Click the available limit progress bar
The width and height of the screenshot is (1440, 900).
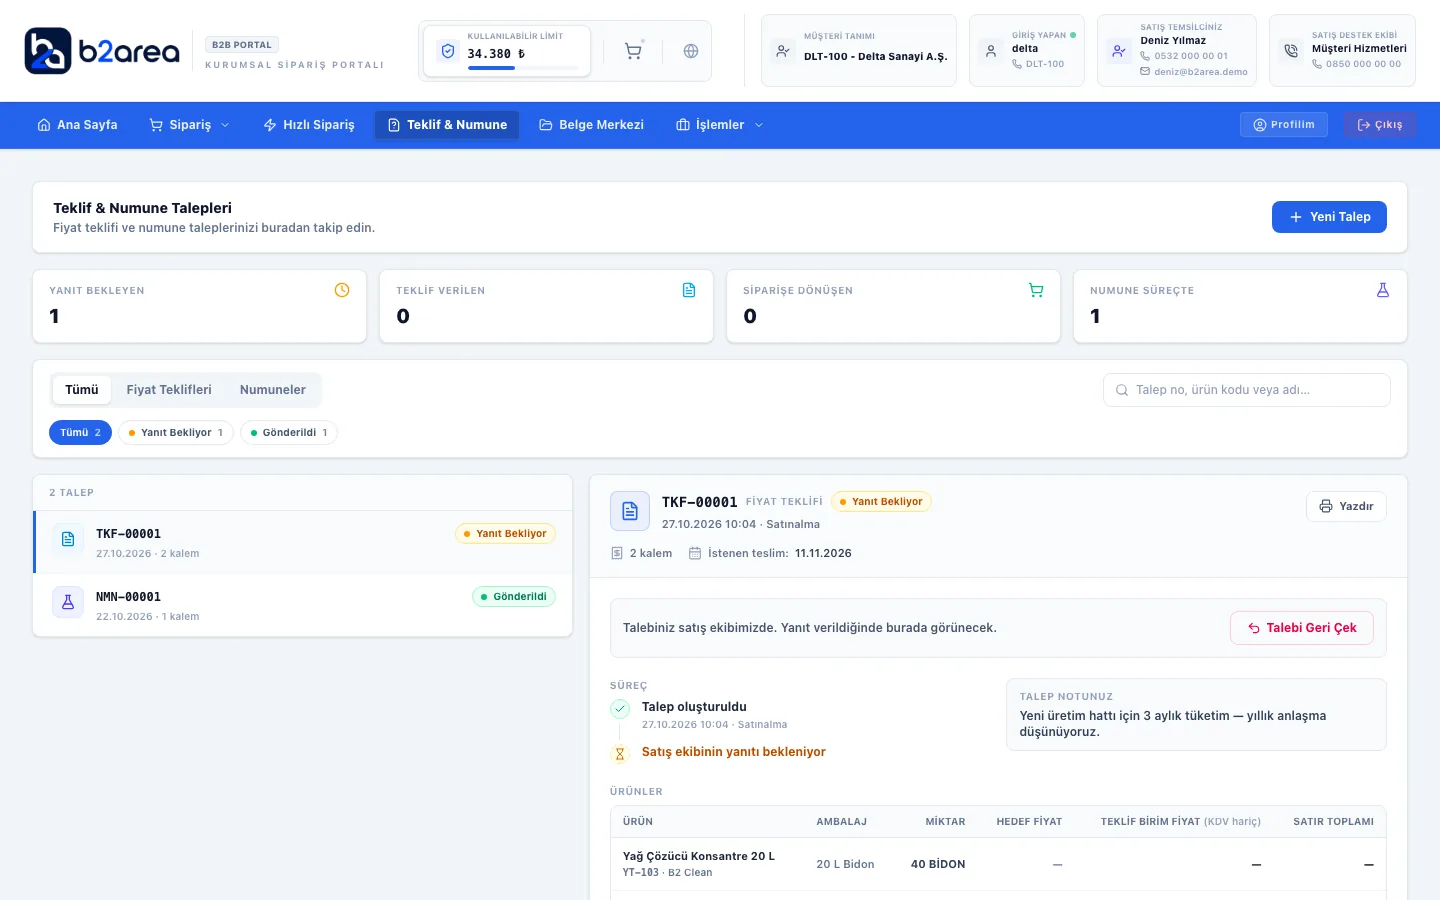pos(523,68)
